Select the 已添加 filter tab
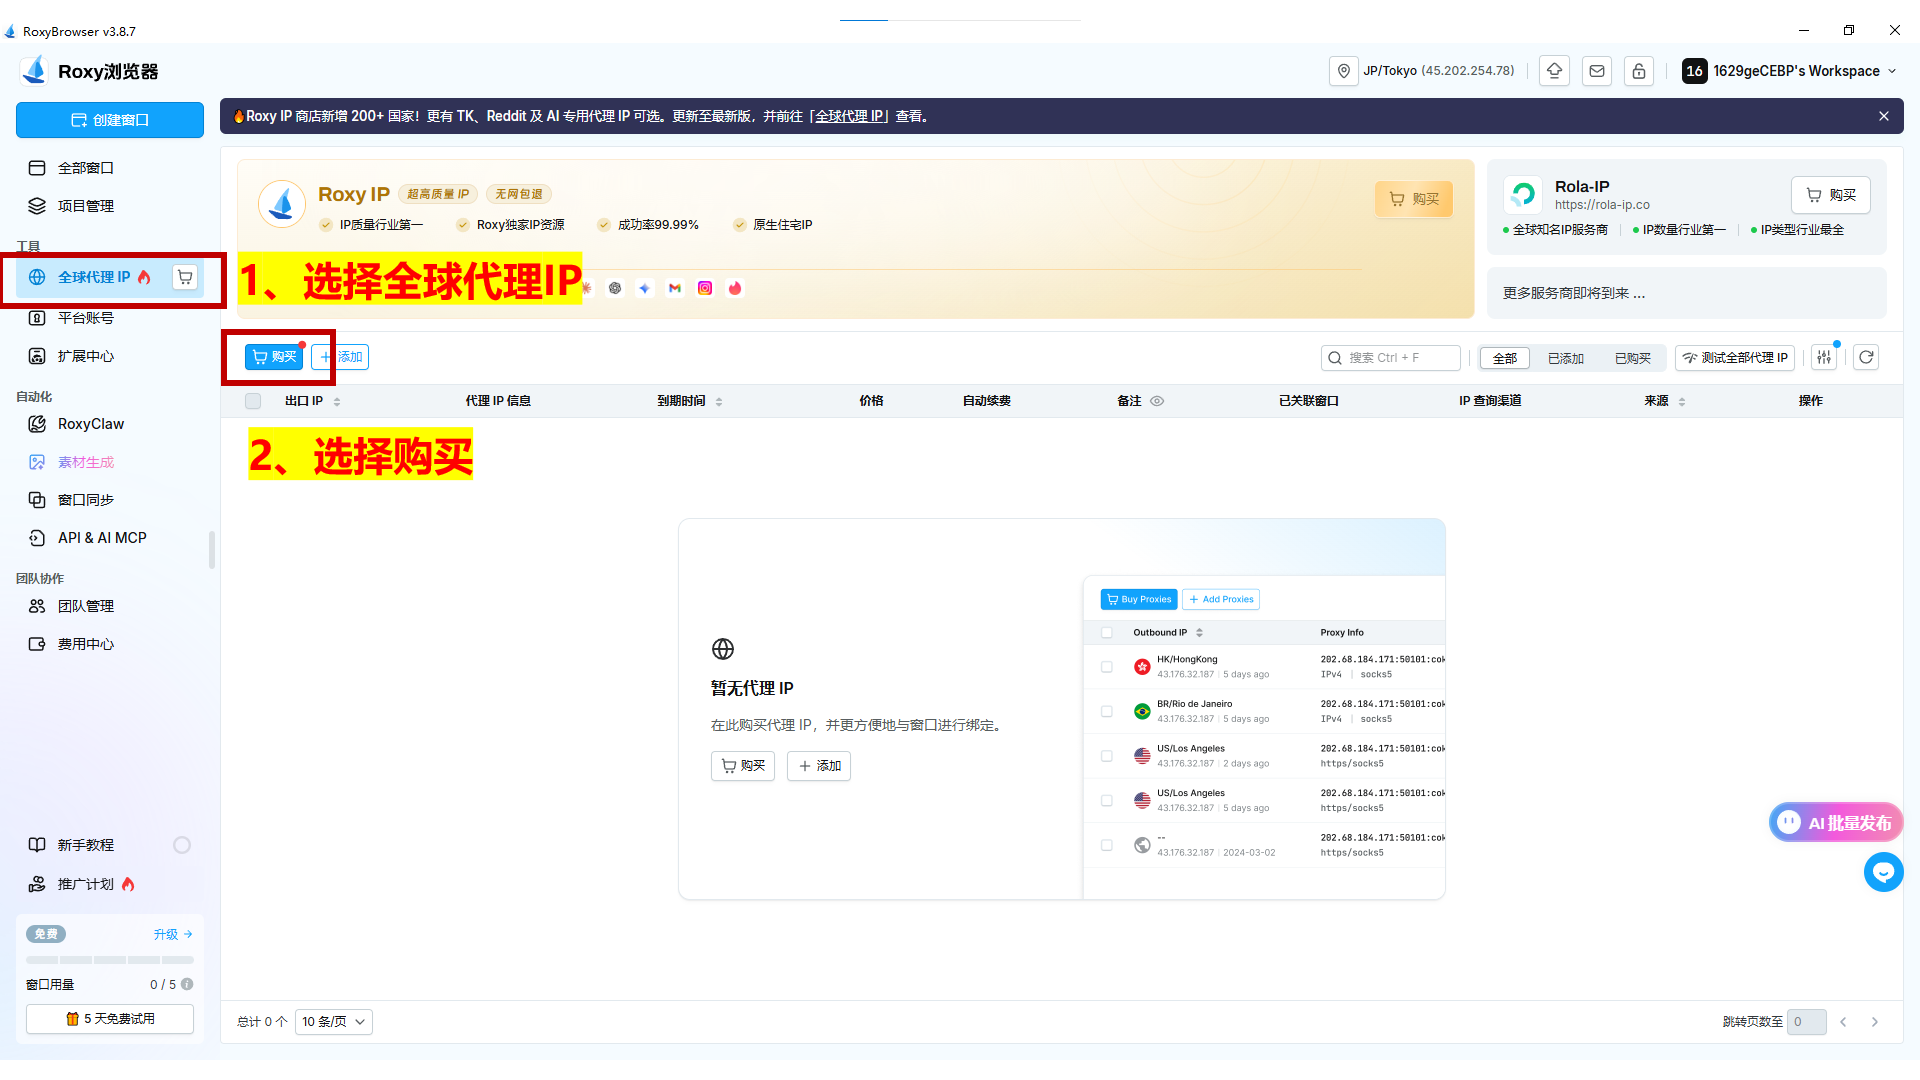Image resolution: width=1920 pixels, height=1080 pixels. click(1565, 358)
